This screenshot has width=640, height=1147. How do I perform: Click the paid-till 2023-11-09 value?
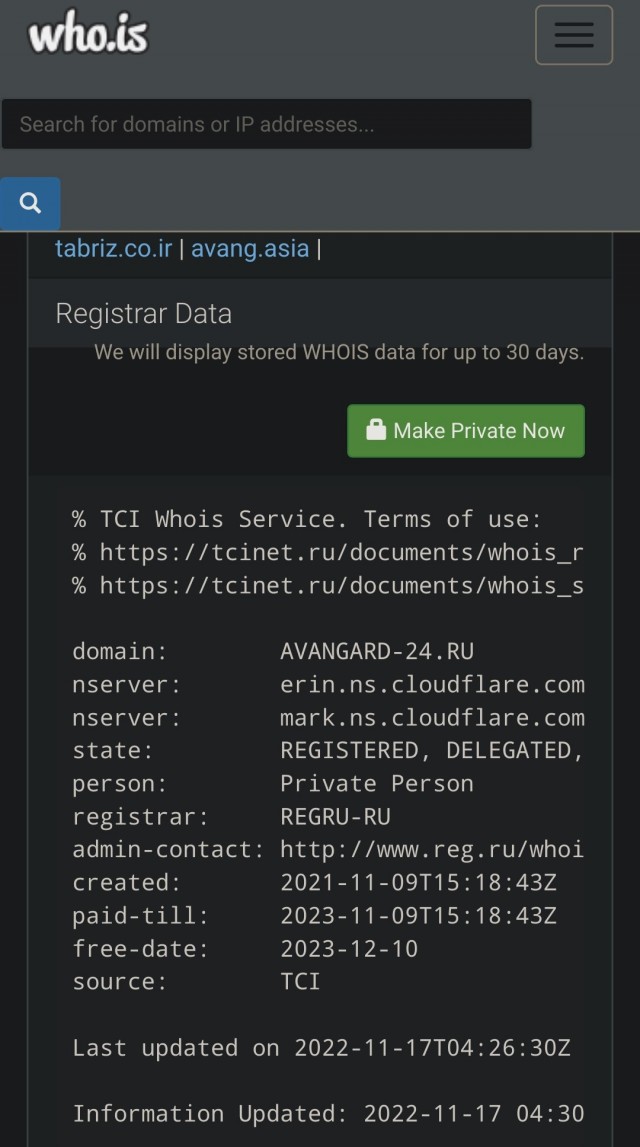click(x=418, y=916)
